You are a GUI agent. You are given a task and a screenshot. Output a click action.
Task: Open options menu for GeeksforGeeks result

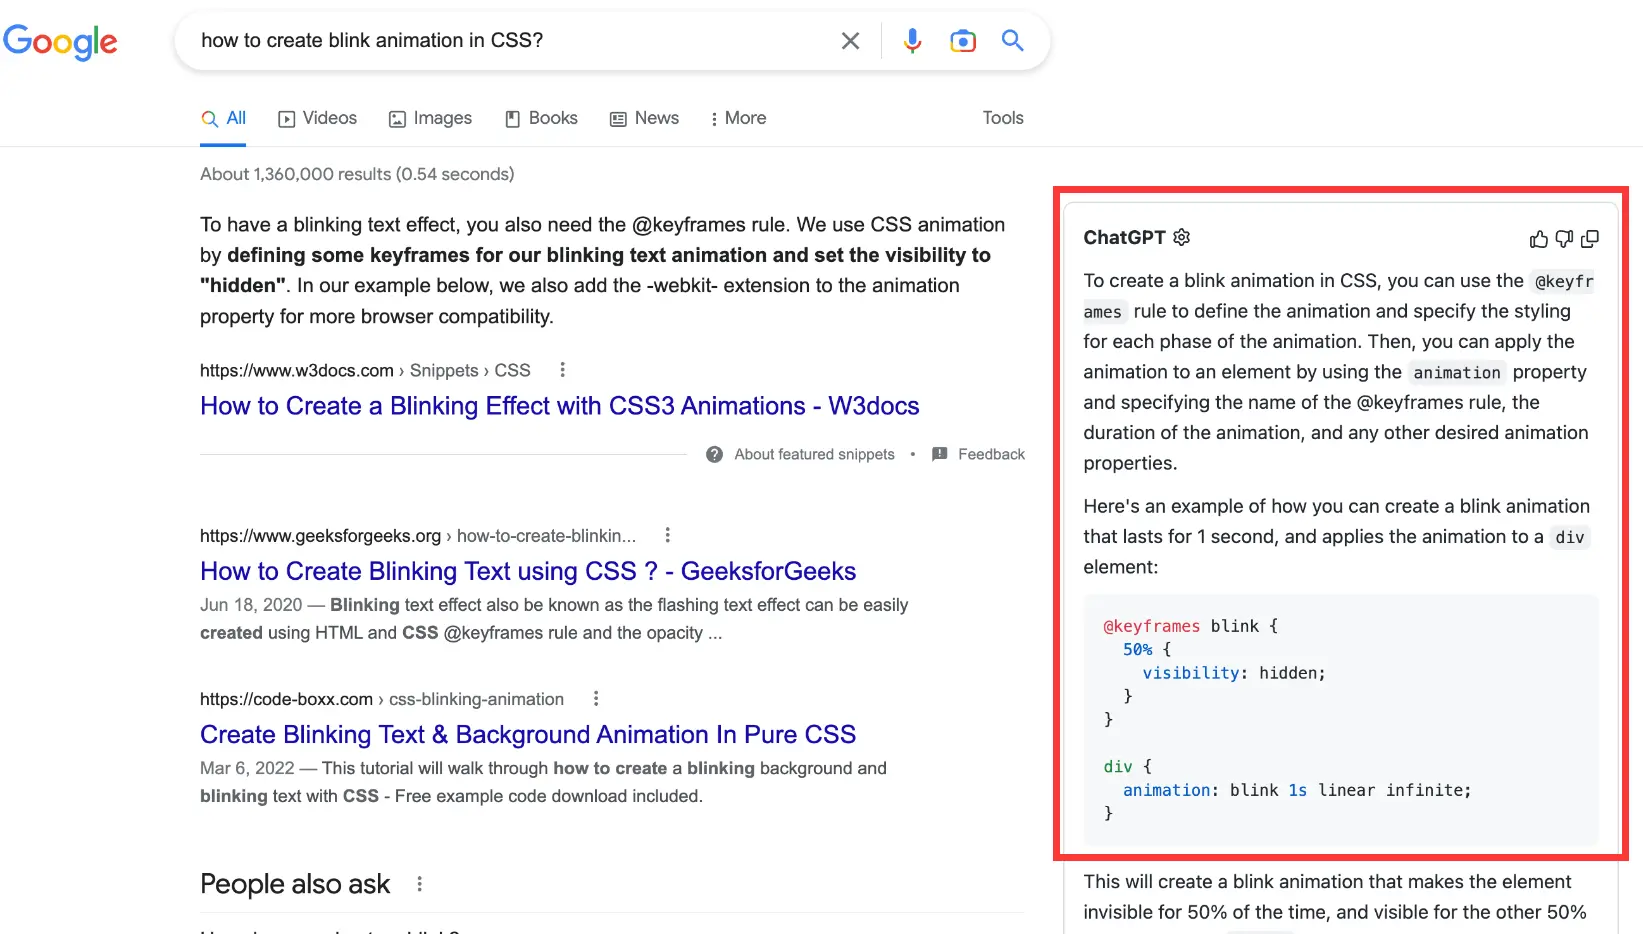click(x=667, y=535)
